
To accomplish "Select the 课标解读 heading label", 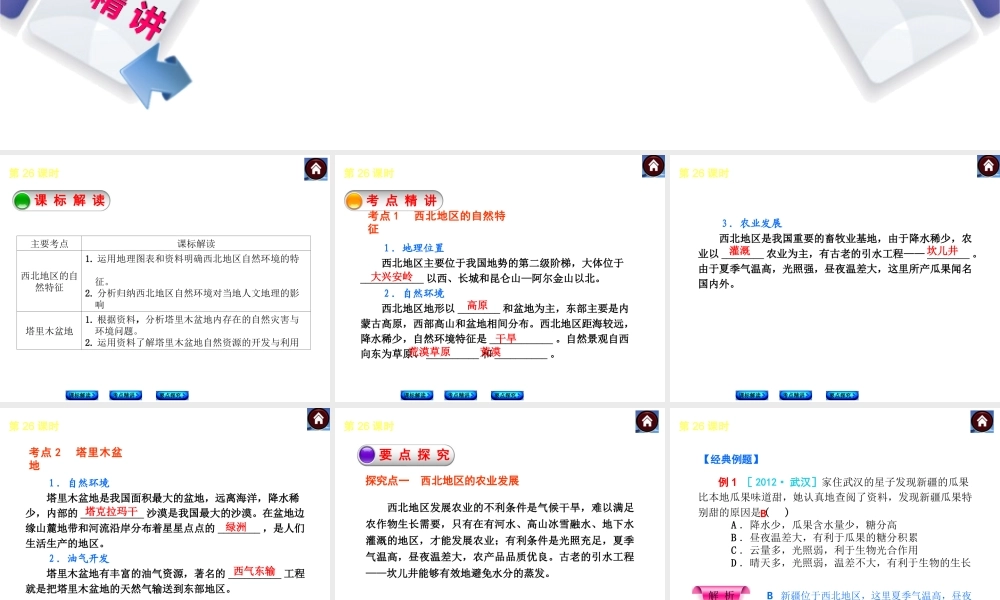I will point(70,201).
